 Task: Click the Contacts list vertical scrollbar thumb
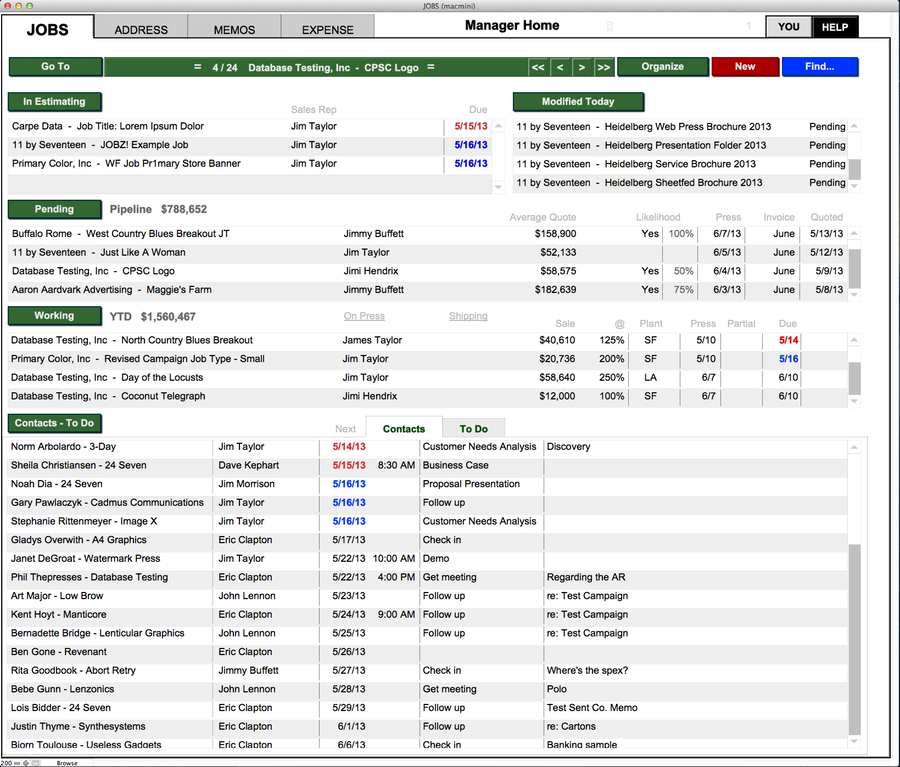(853, 638)
